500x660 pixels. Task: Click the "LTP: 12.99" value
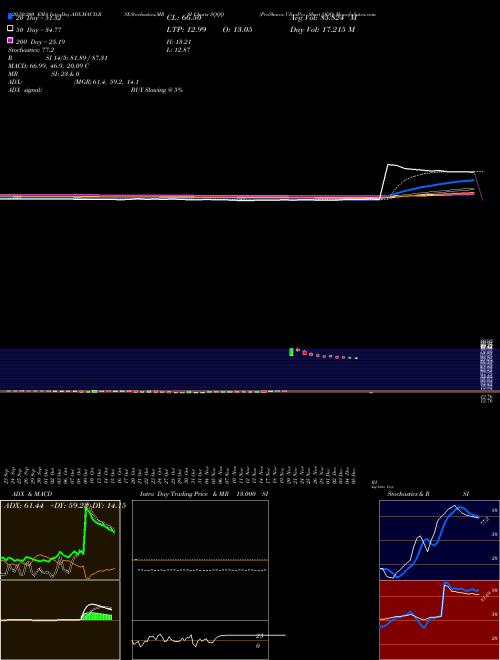186,30
